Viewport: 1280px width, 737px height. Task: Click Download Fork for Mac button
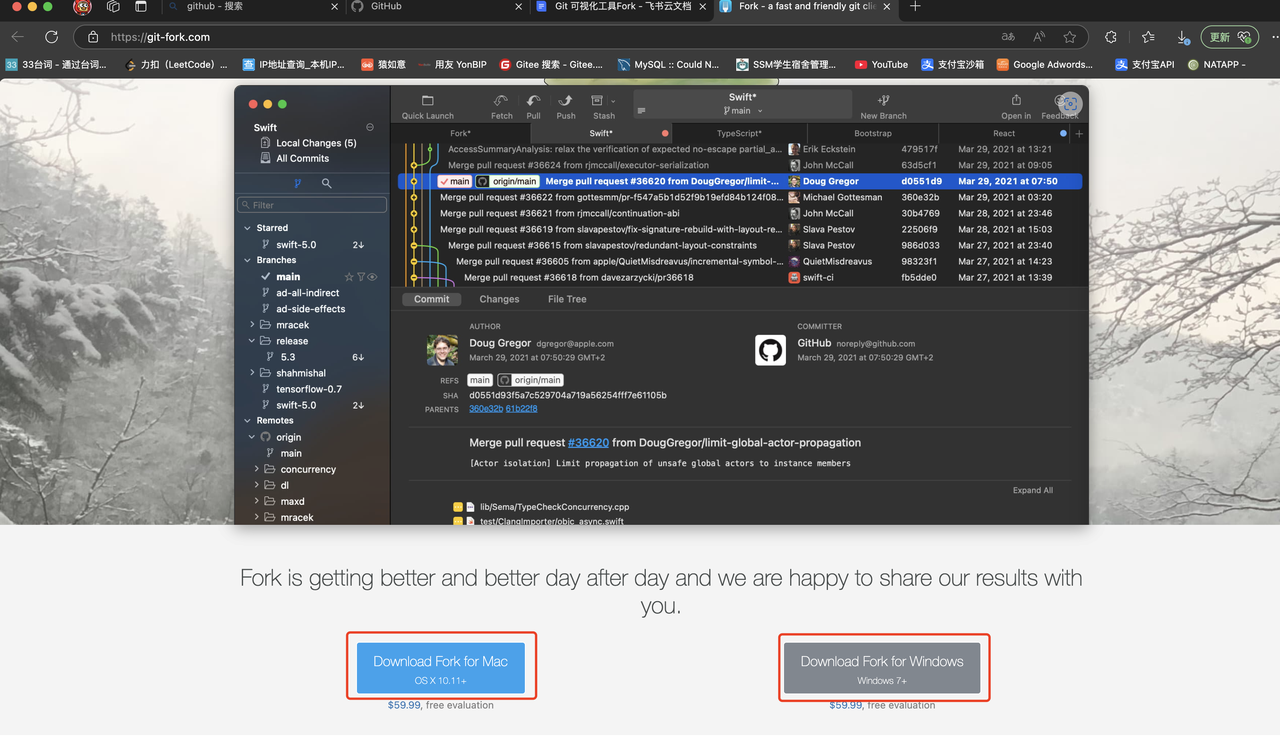click(x=441, y=668)
